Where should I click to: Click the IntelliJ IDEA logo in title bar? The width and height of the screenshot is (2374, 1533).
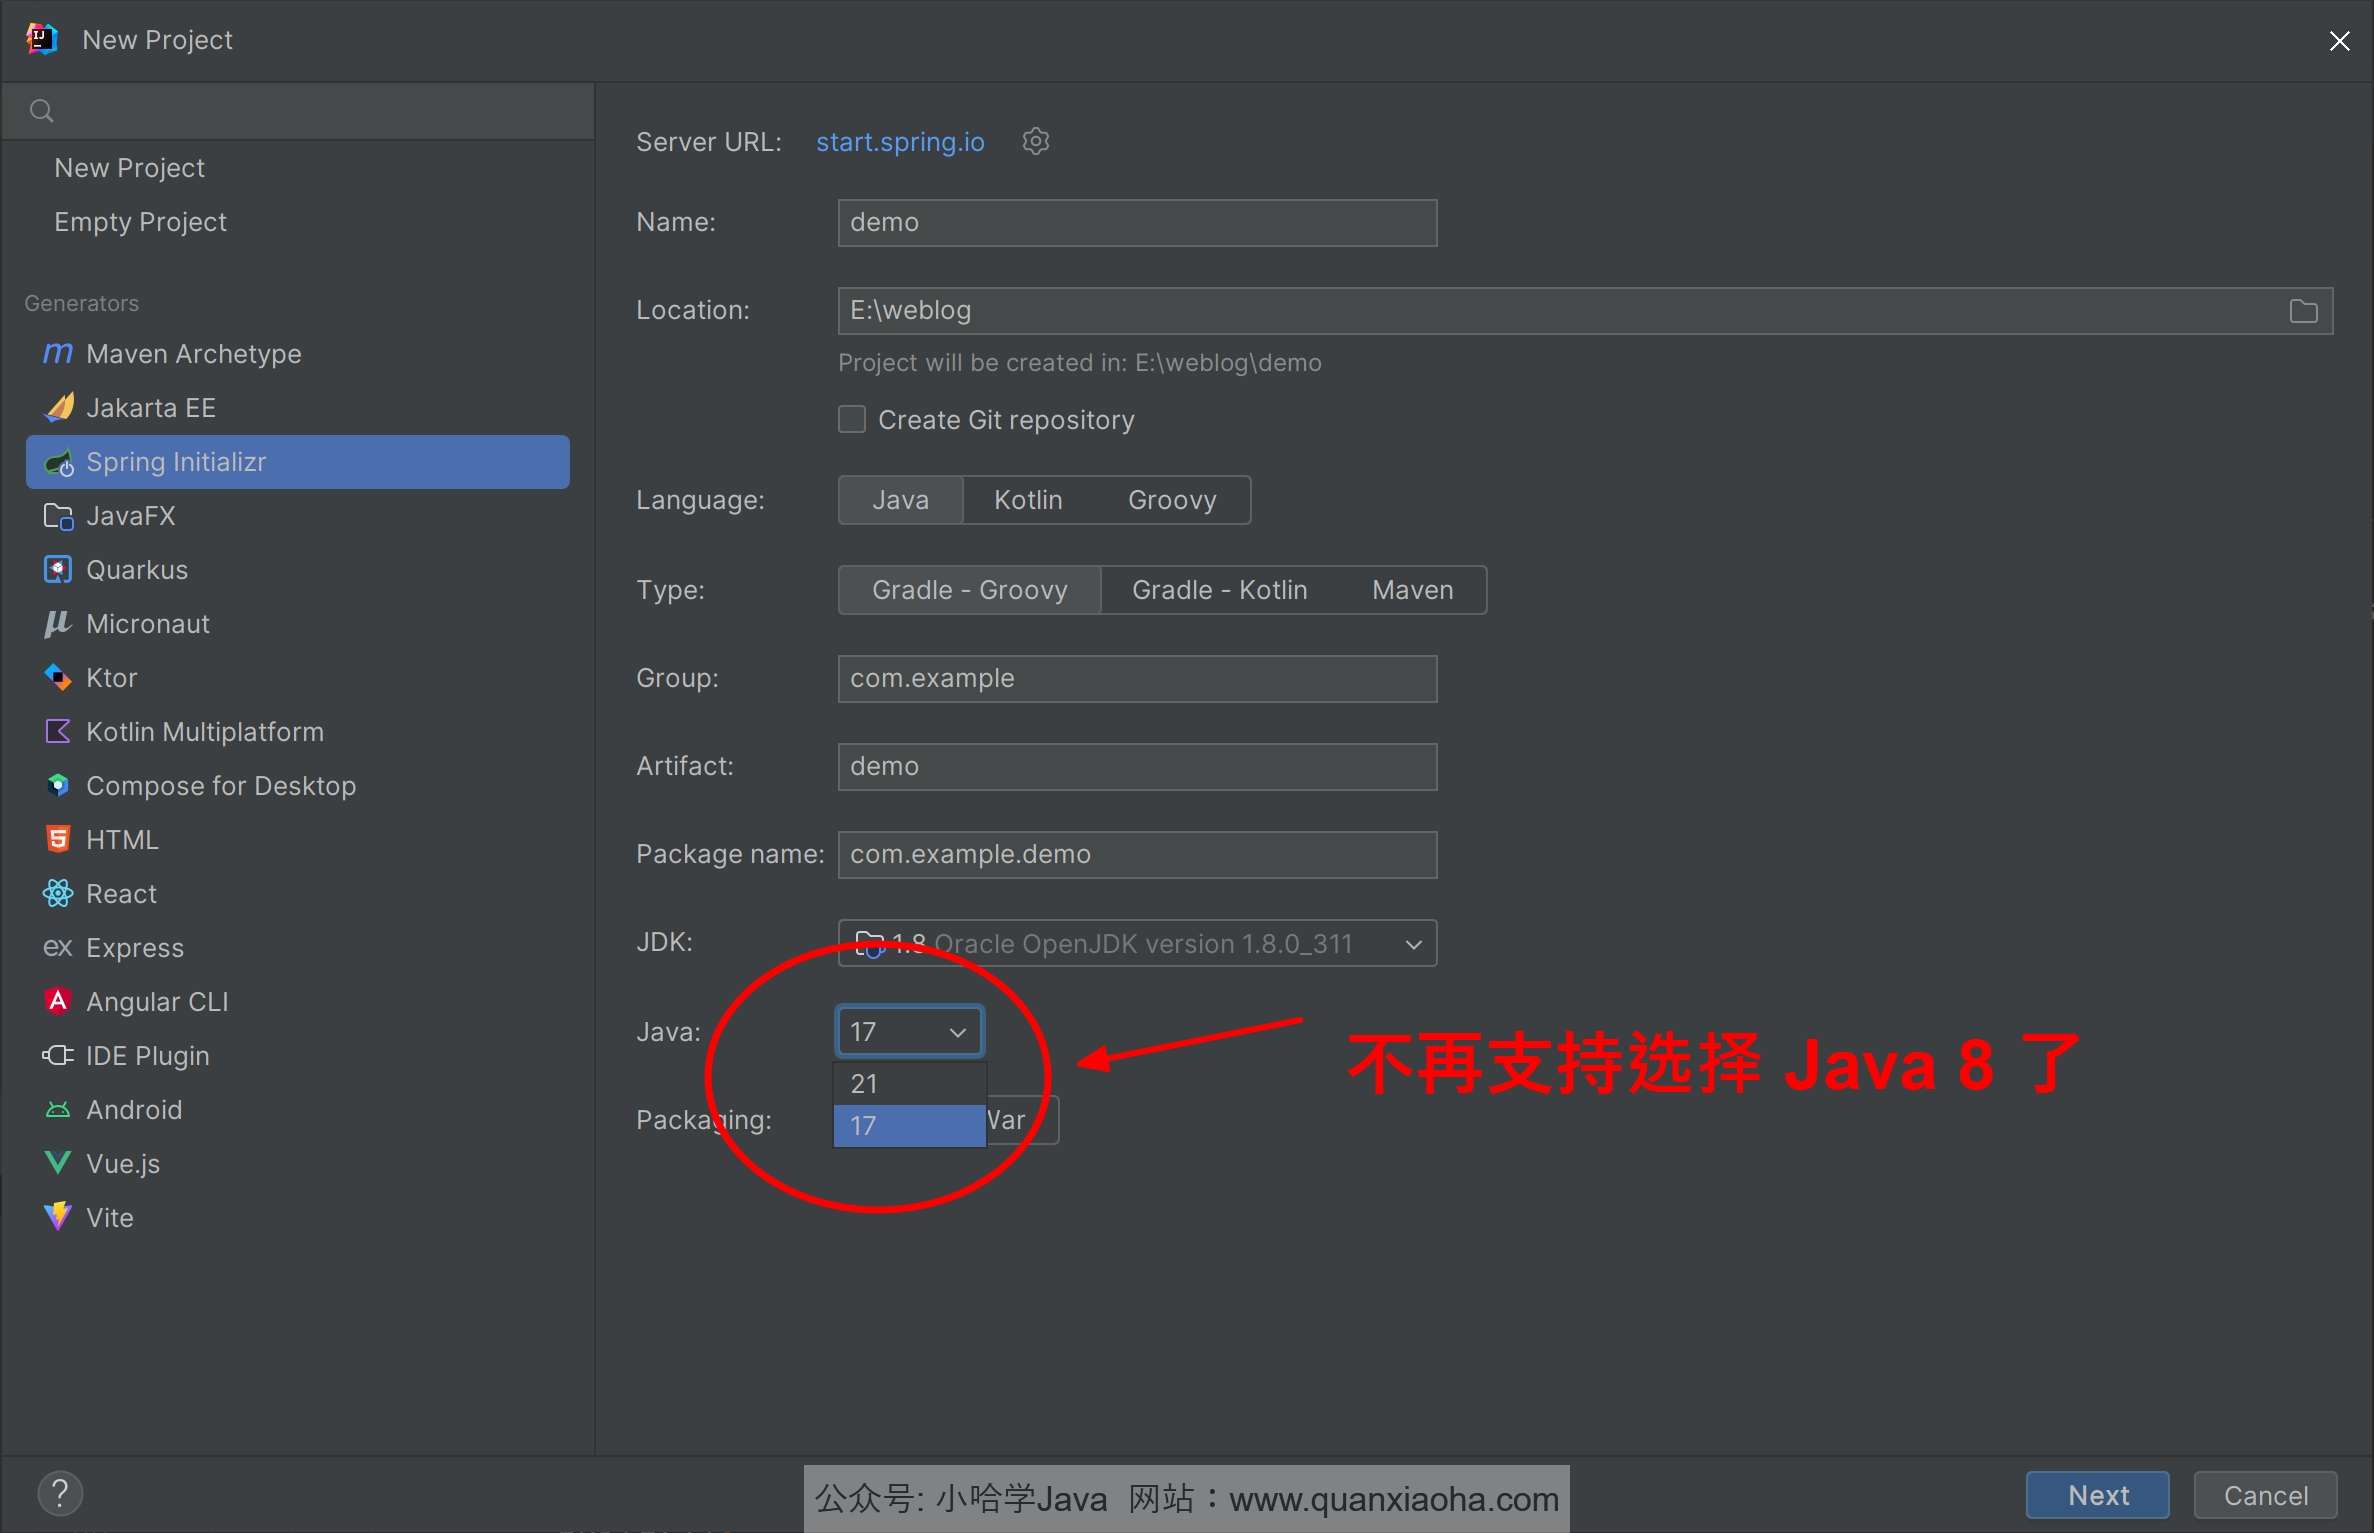pyautogui.click(x=41, y=39)
